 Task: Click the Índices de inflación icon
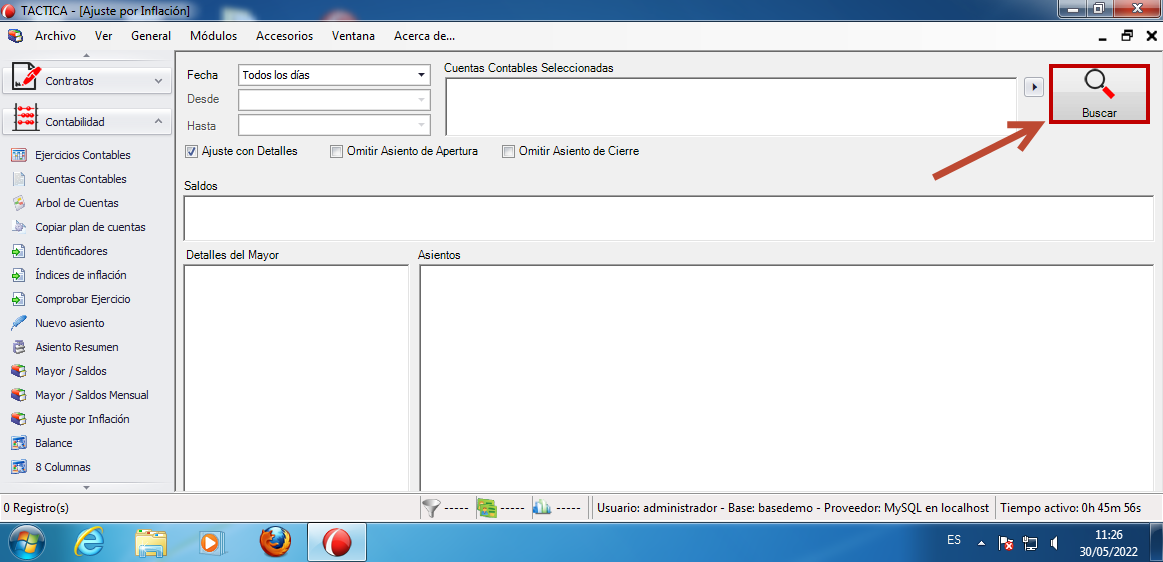tap(19, 275)
